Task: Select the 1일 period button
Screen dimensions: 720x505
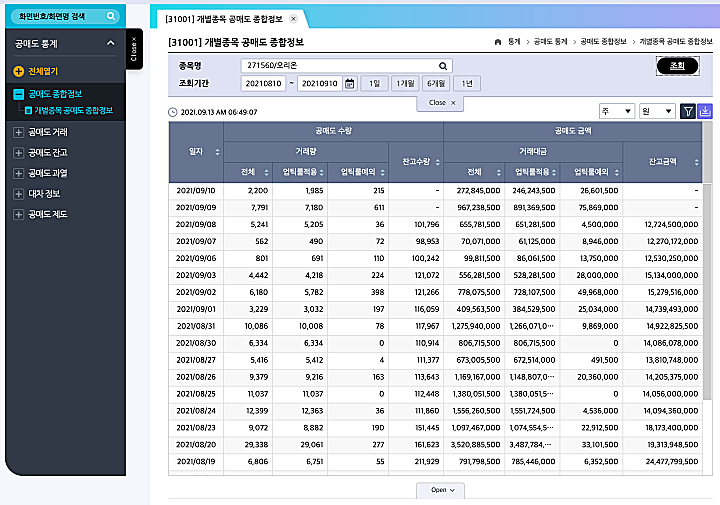Action: pyautogui.click(x=374, y=84)
